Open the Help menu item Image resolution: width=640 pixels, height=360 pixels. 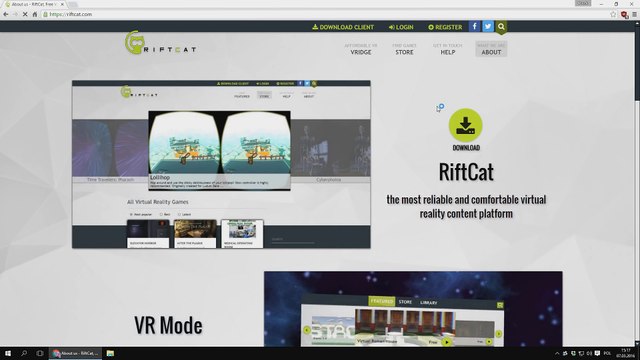pos(448,49)
